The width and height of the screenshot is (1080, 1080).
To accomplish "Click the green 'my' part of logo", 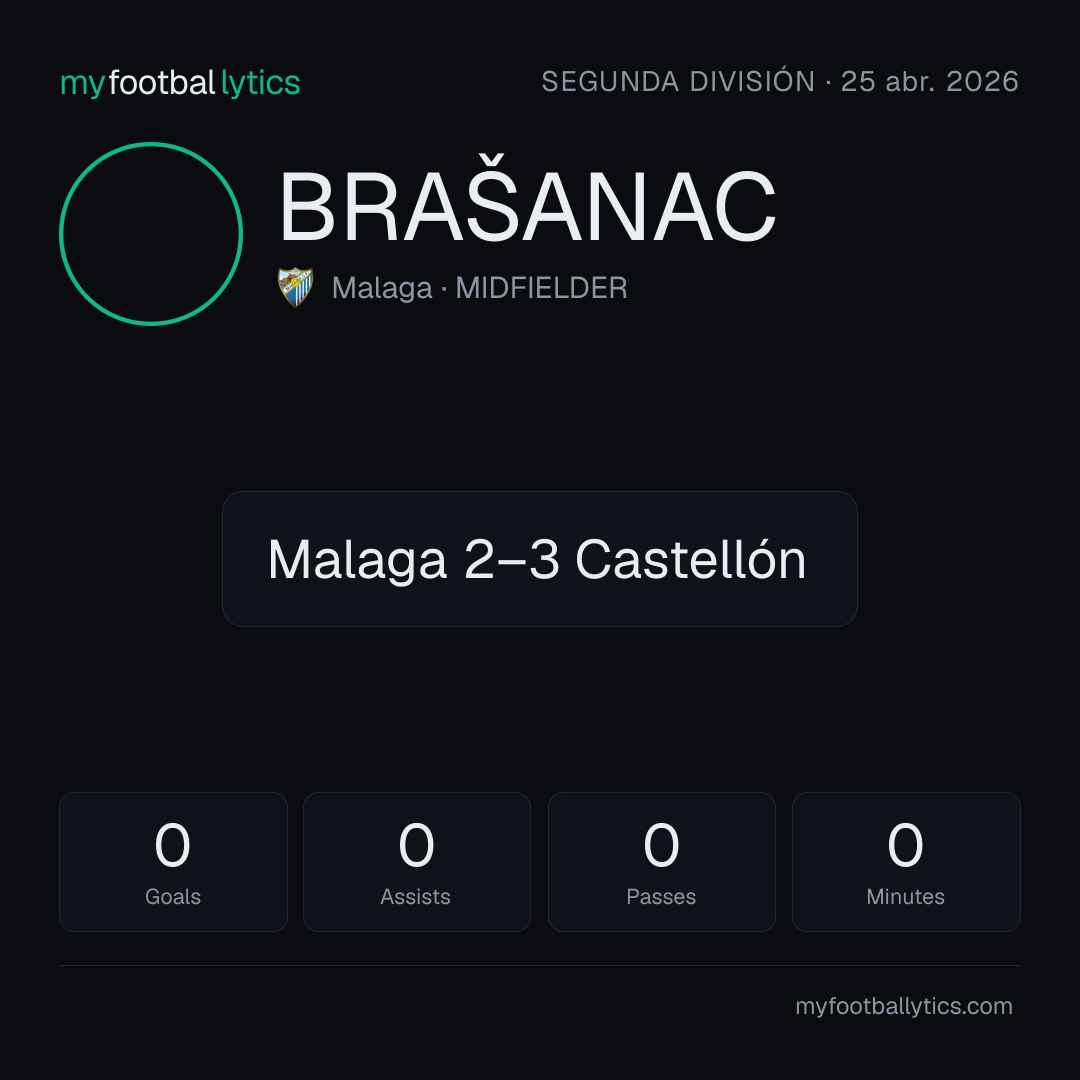I will (x=82, y=85).
